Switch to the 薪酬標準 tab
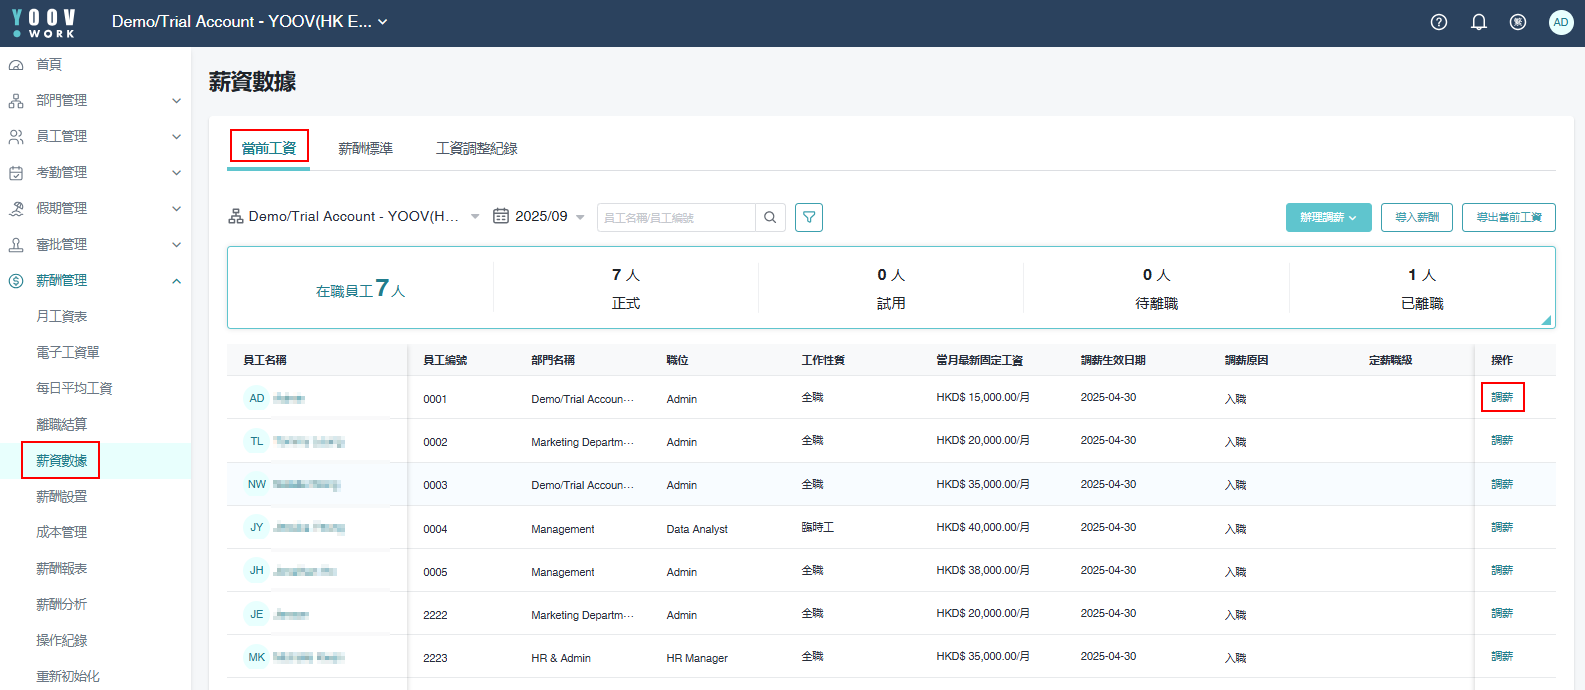The height and width of the screenshot is (690, 1585). click(365, 148)
